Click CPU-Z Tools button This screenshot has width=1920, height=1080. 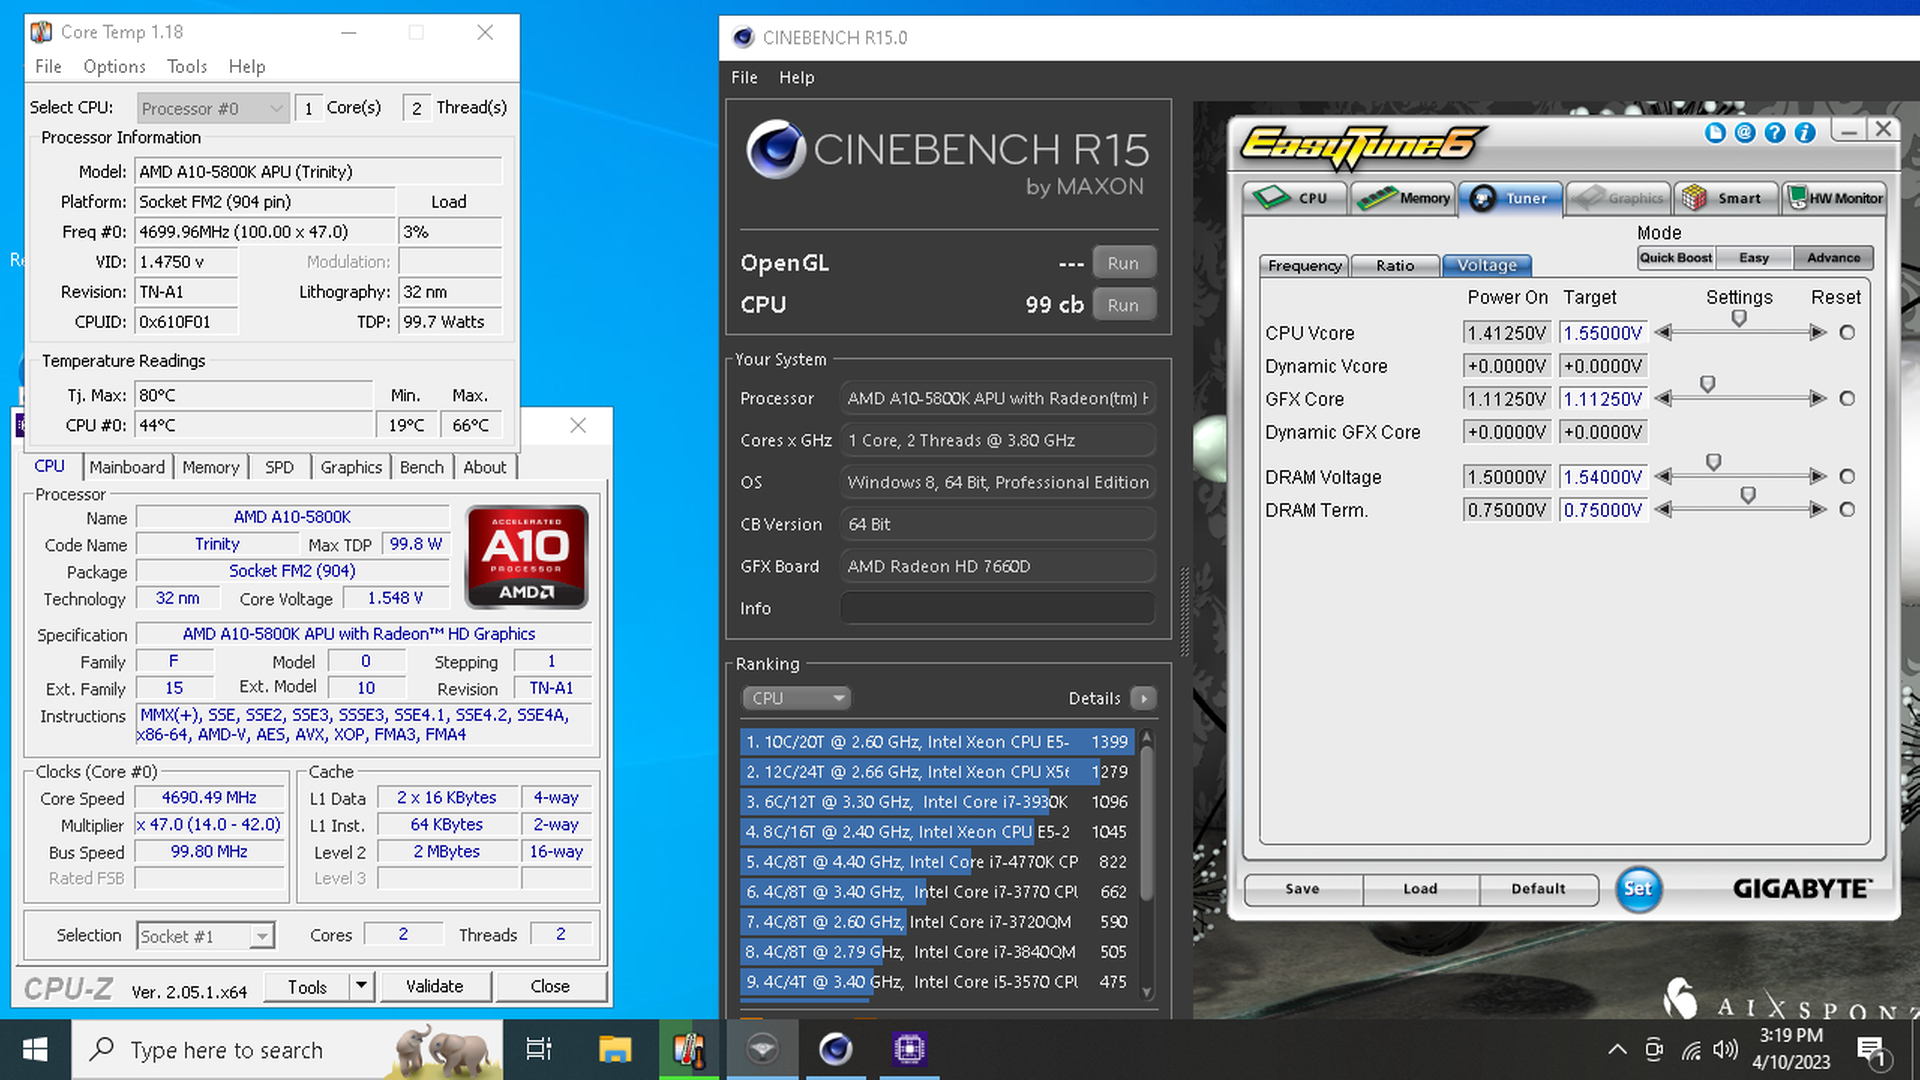[x=307, y=986]
